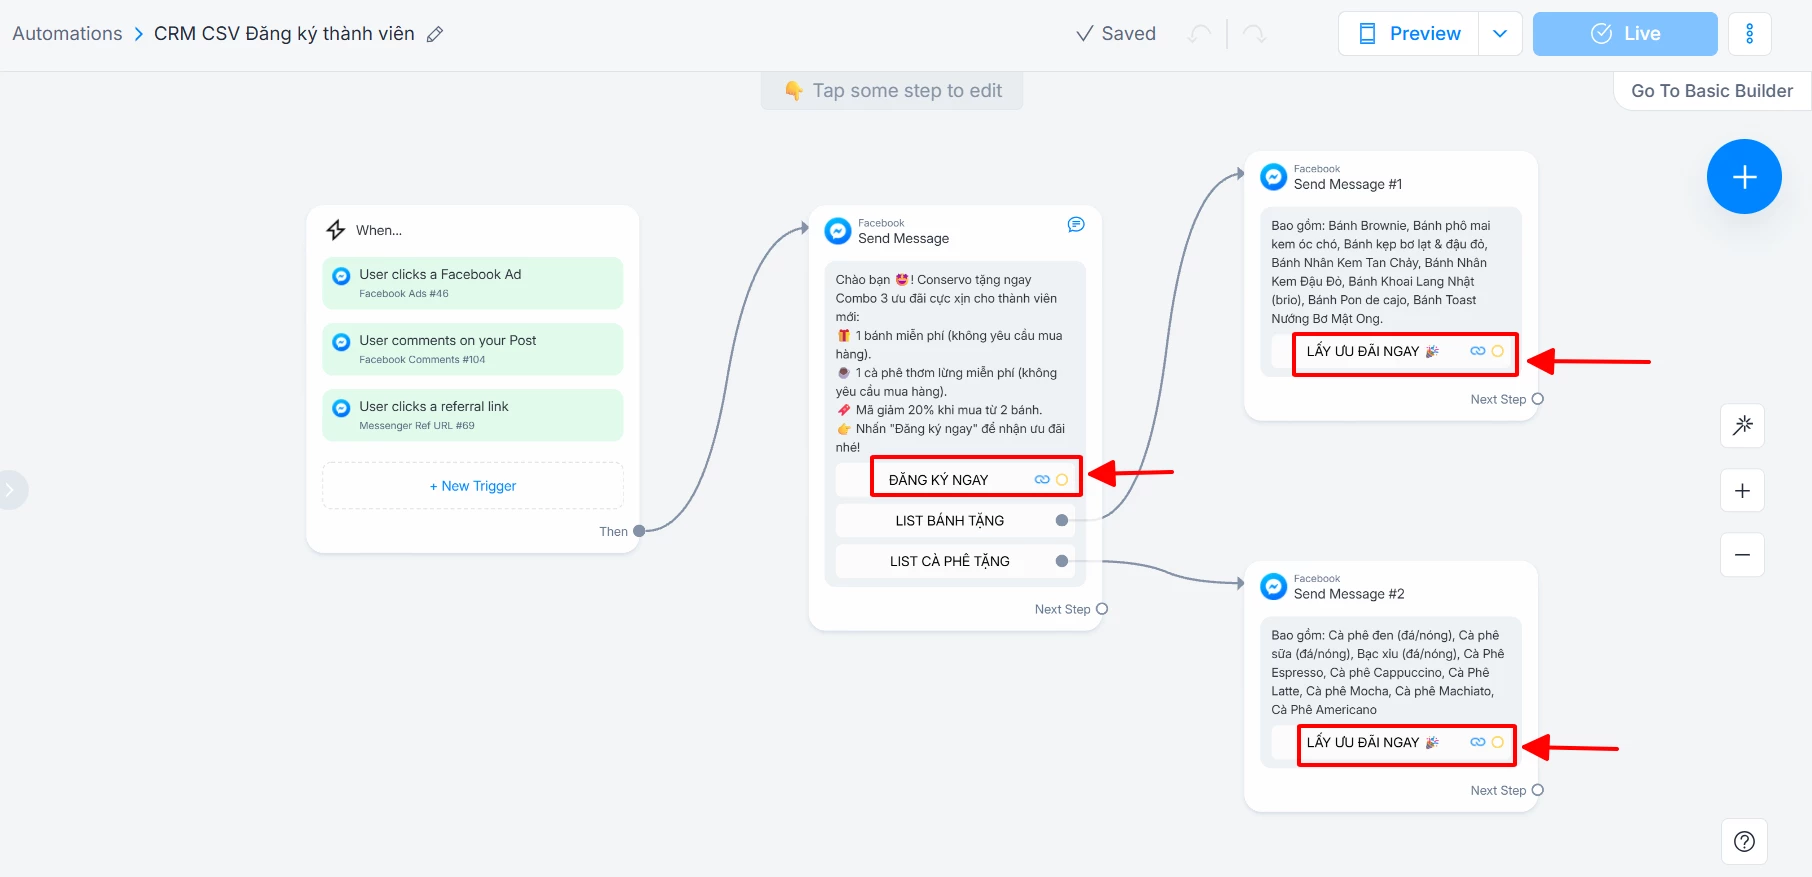This screenshot has height=877, width=1812.
Task: Switch via Go To Basic Builder
Action: click(1712, 91)
